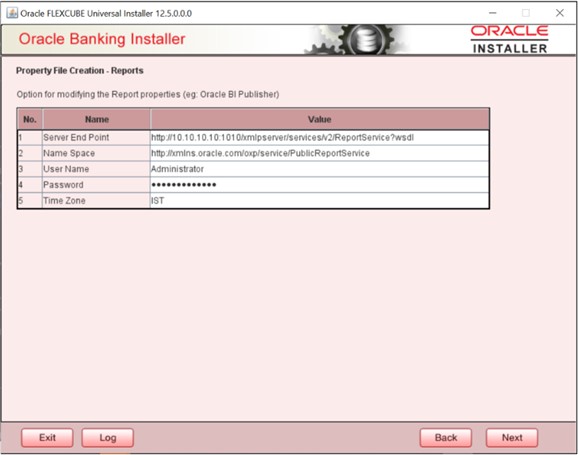578x455 pixels.
Task: Edit the Server End Point URL value
Action: (x=320, y=138)
